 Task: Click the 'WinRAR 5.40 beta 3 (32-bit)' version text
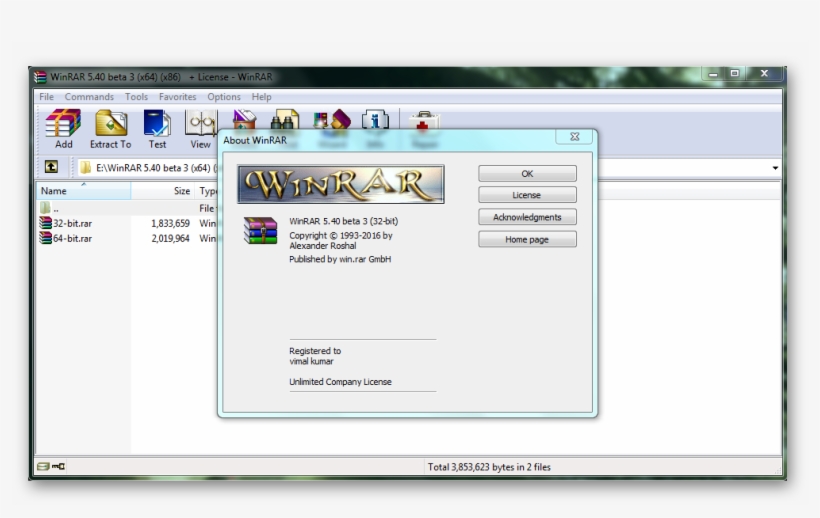(344, 221)
